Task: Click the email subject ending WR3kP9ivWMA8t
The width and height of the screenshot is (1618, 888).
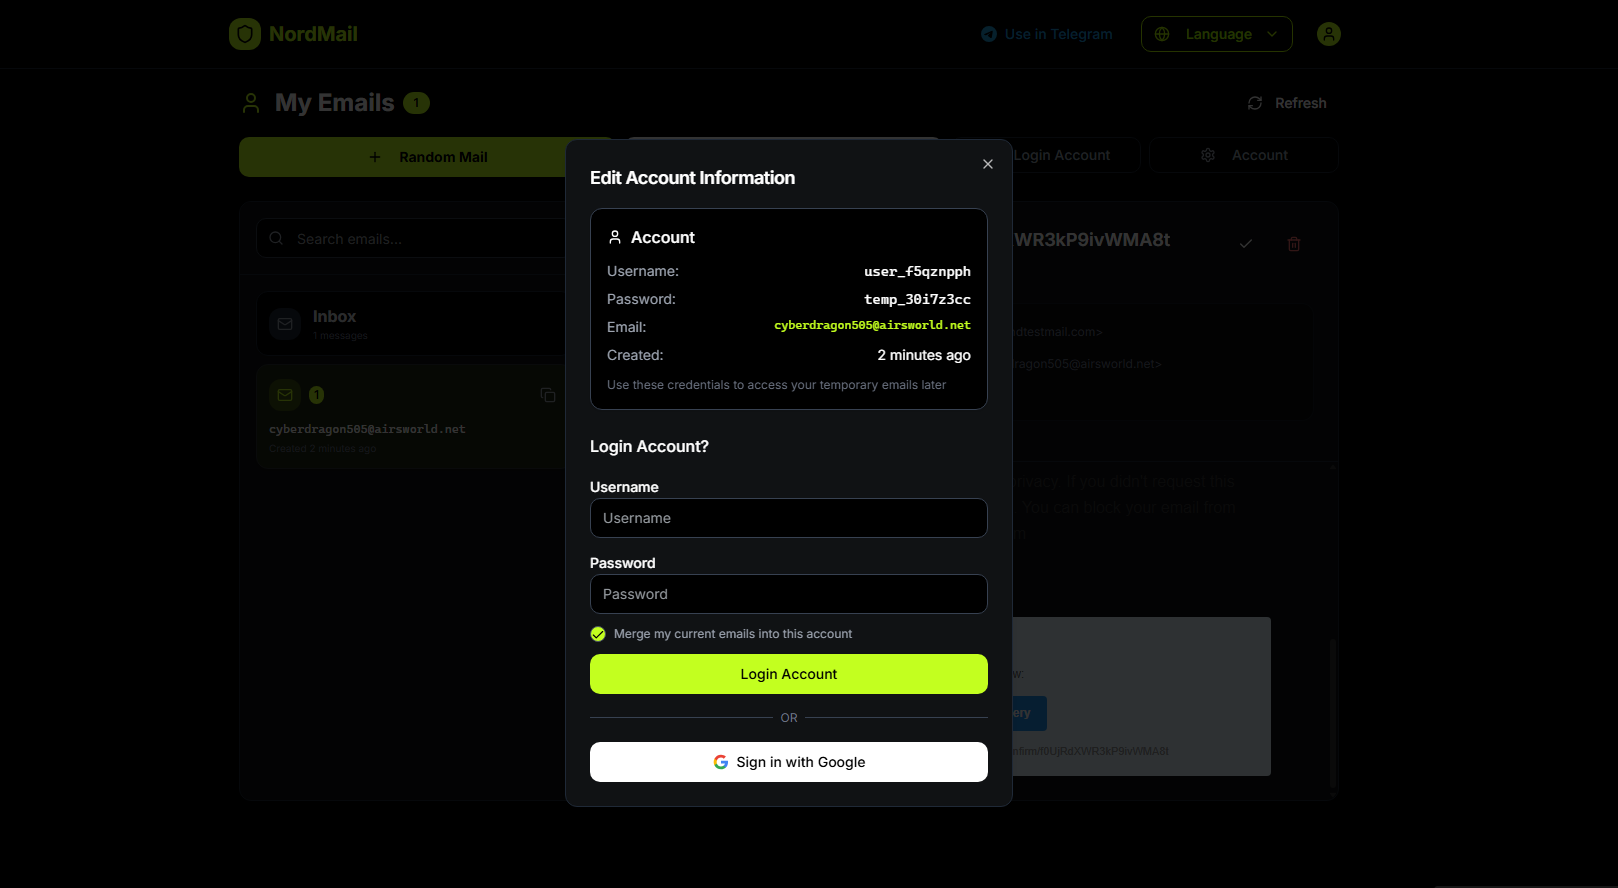Action: 1092,240
